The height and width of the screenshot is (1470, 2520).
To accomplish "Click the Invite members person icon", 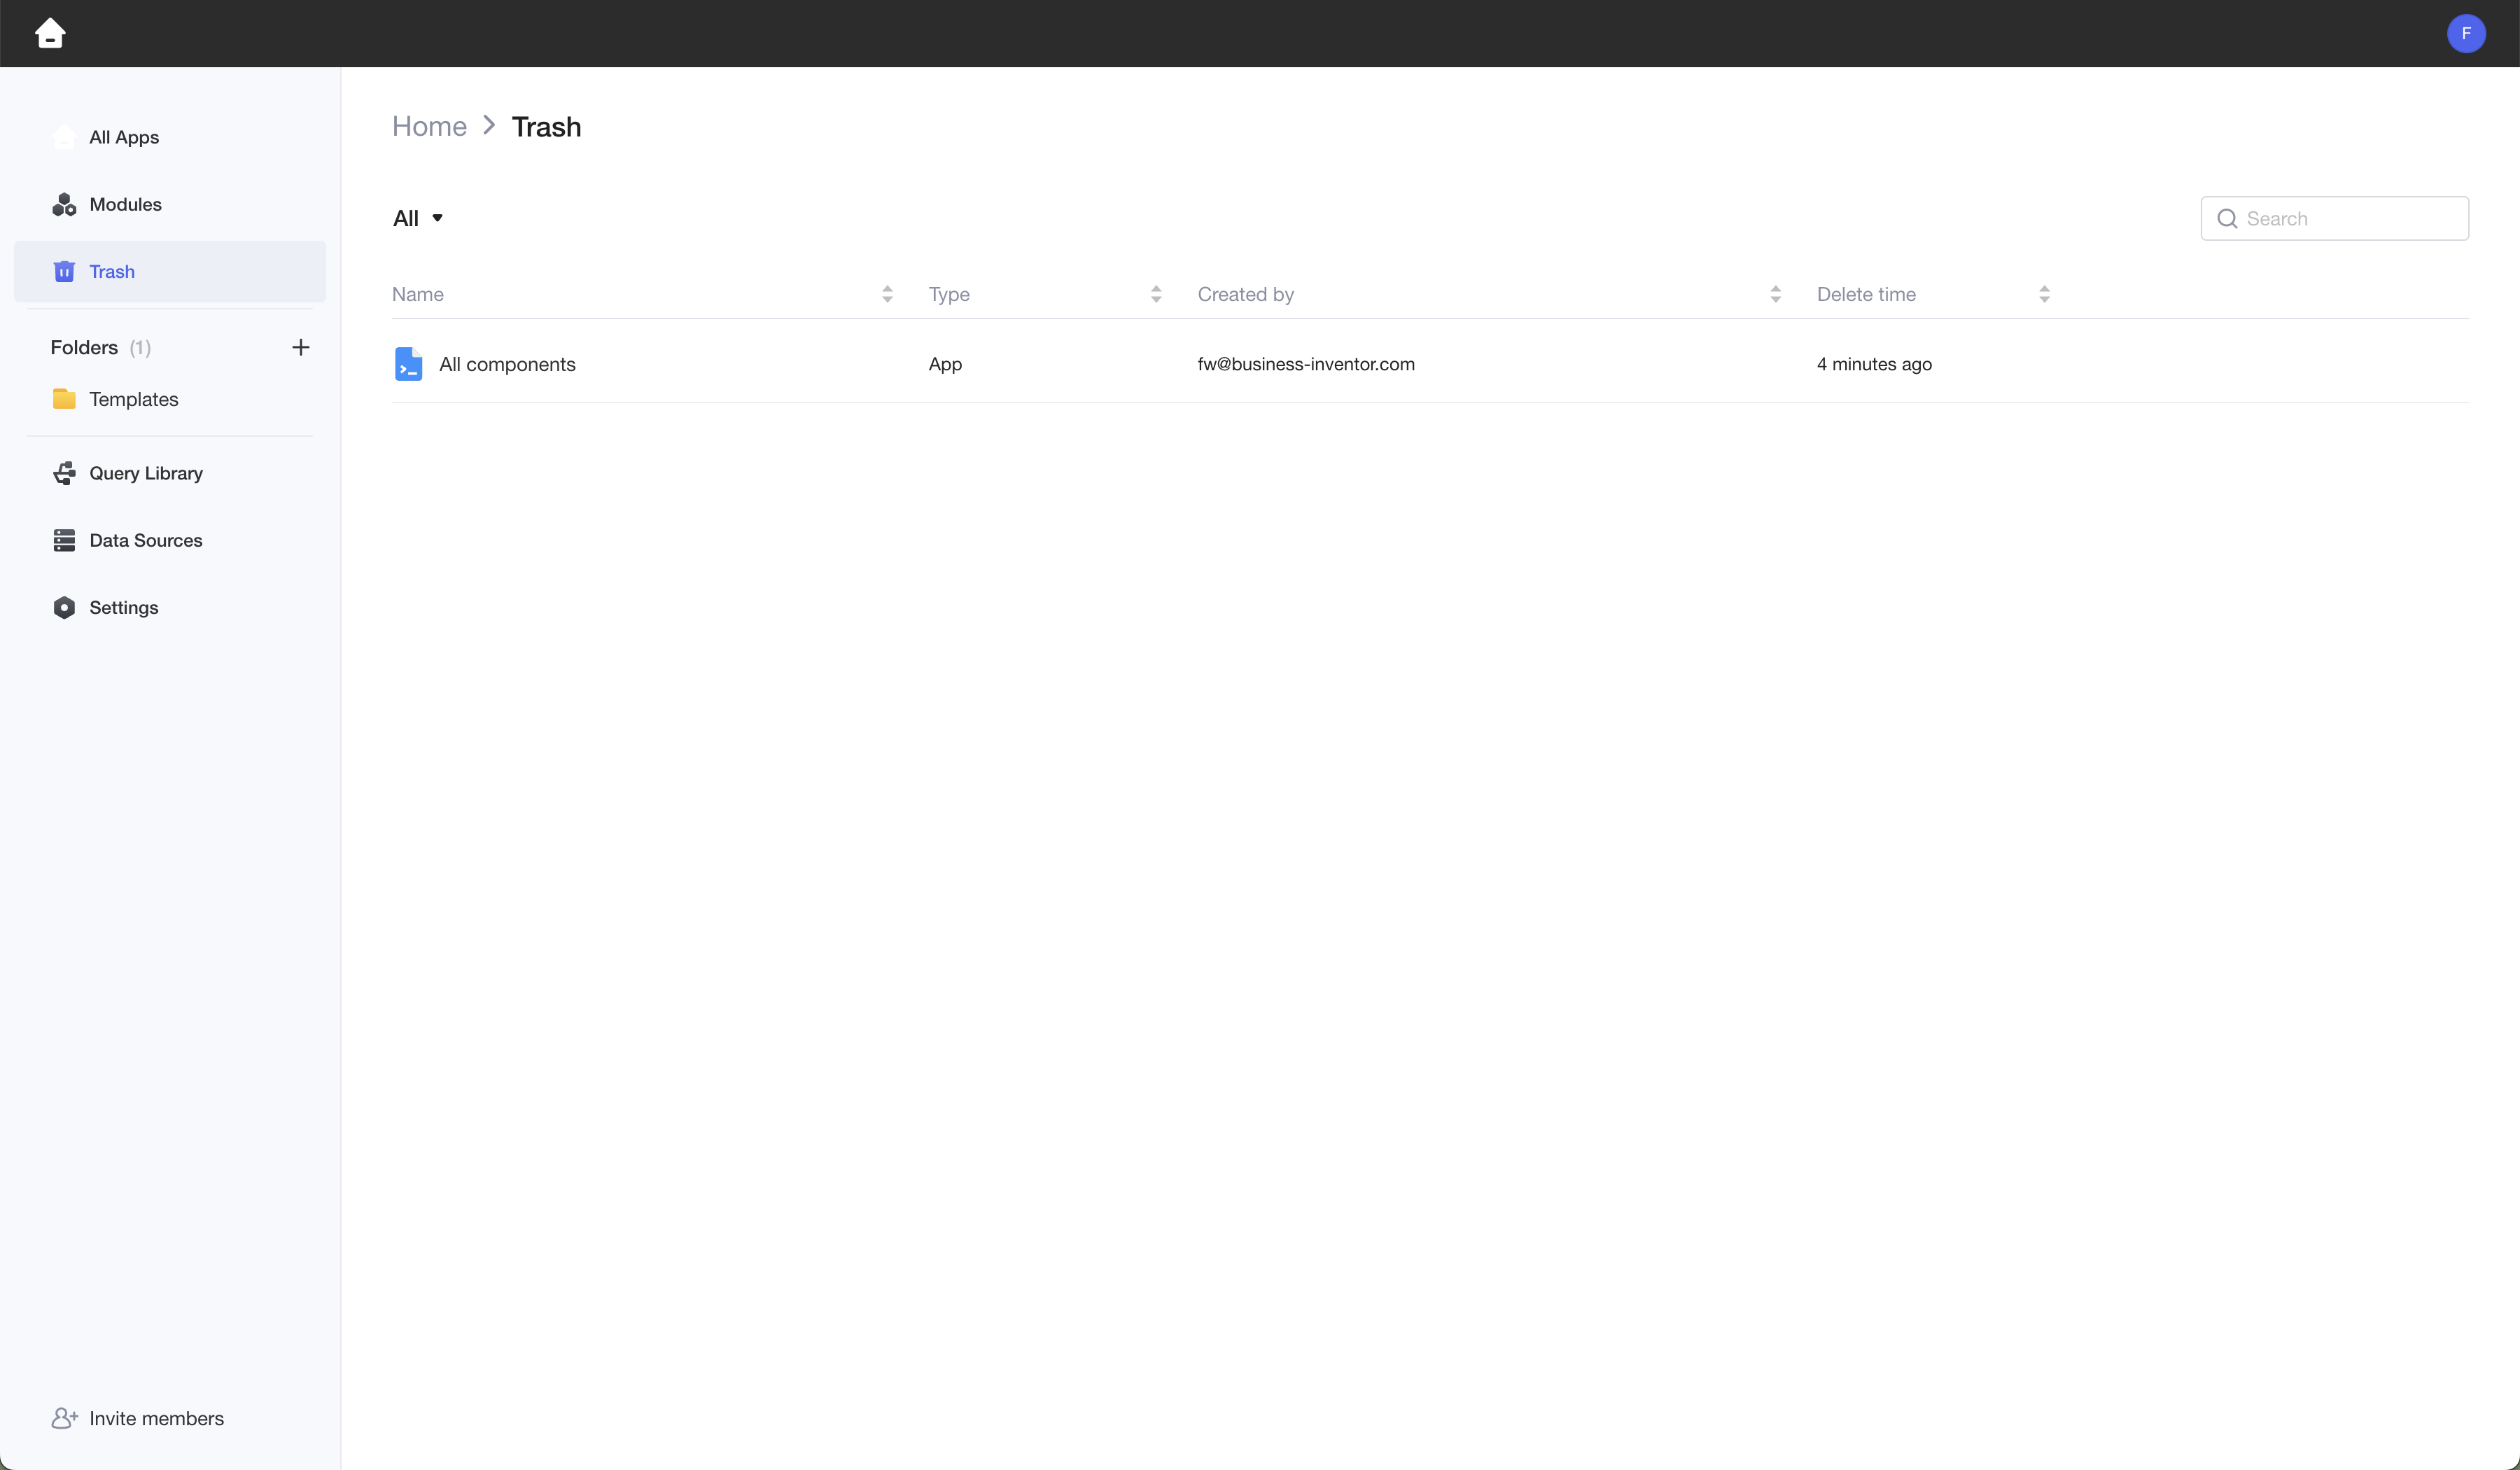I will [64, 1418].
